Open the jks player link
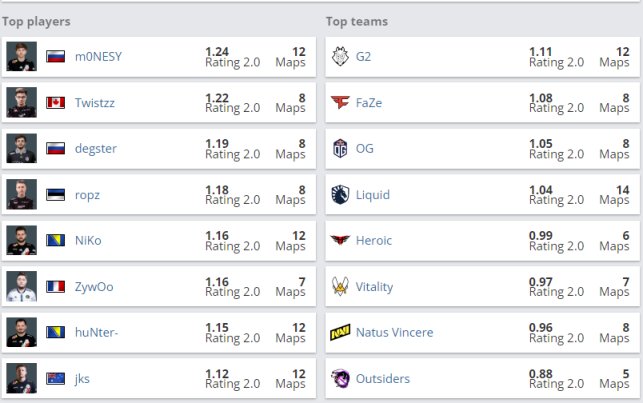 pyautogui.click(x=82, y=379)
